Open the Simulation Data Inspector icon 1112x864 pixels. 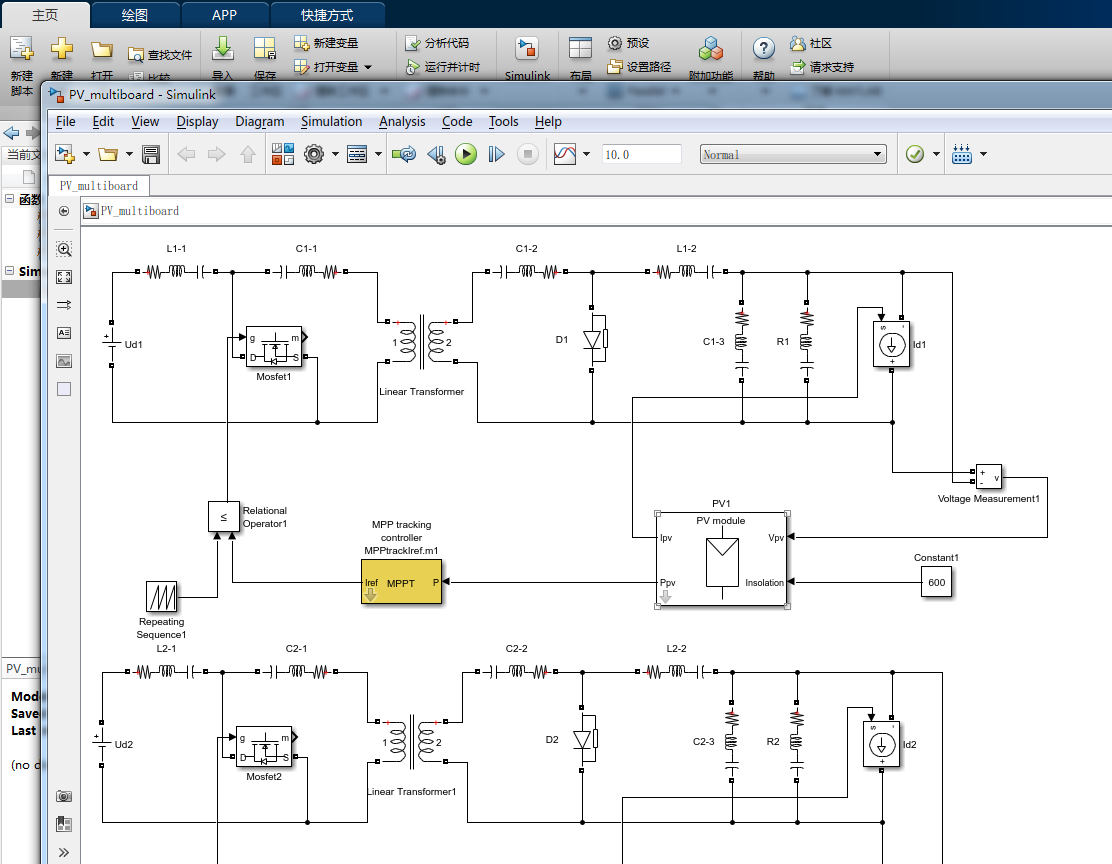(565, 154)
